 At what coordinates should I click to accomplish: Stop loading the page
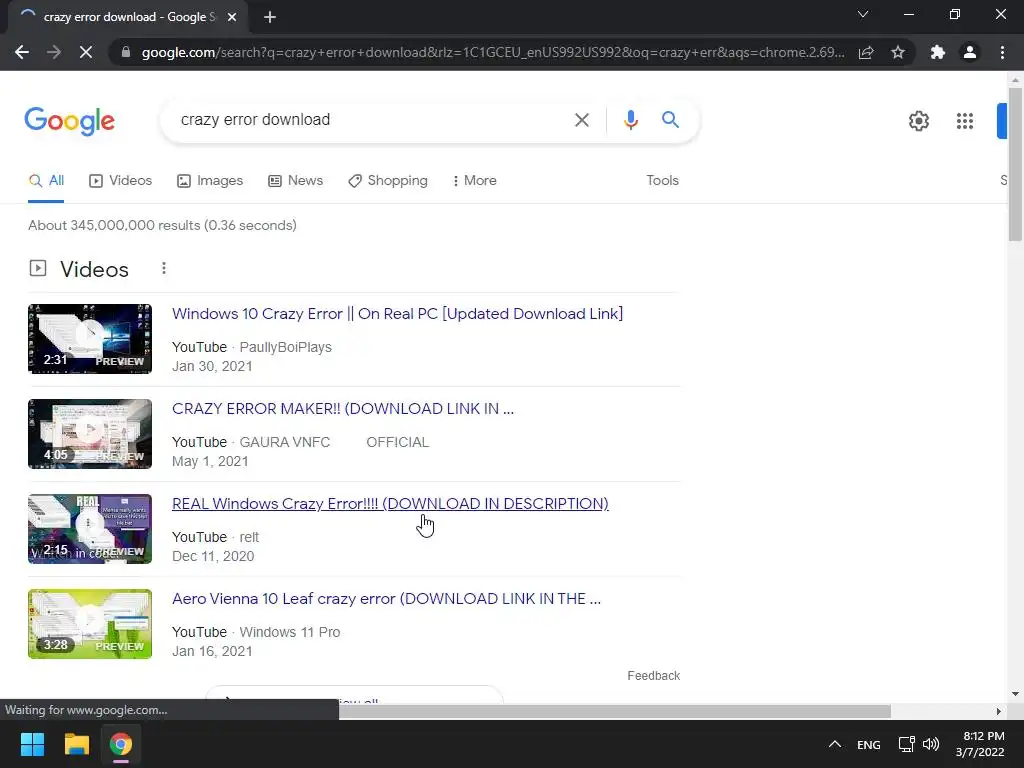86,52
